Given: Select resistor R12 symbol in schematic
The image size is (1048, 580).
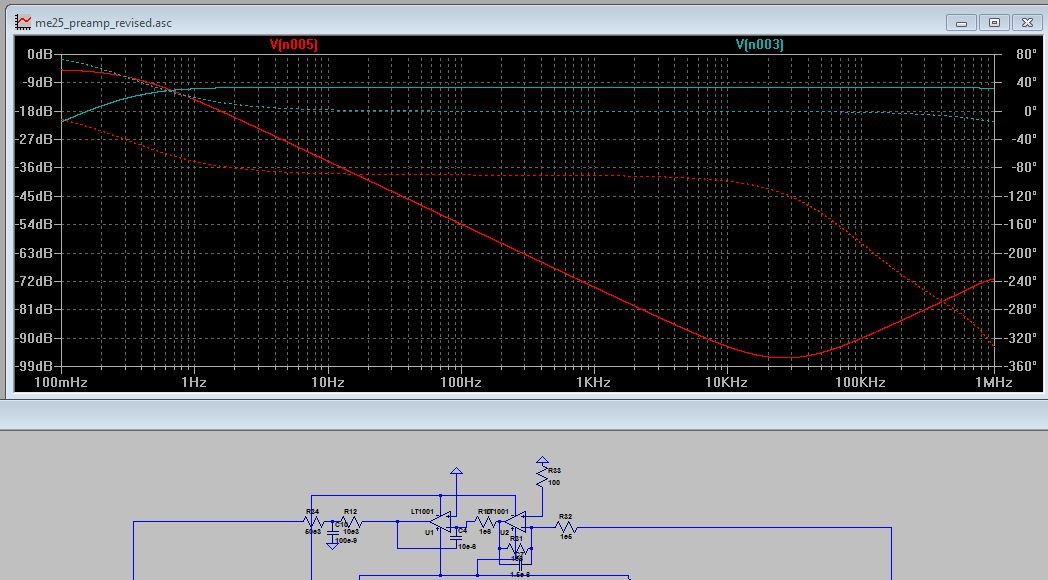Looking at the screenshot, I should point(352,522).
